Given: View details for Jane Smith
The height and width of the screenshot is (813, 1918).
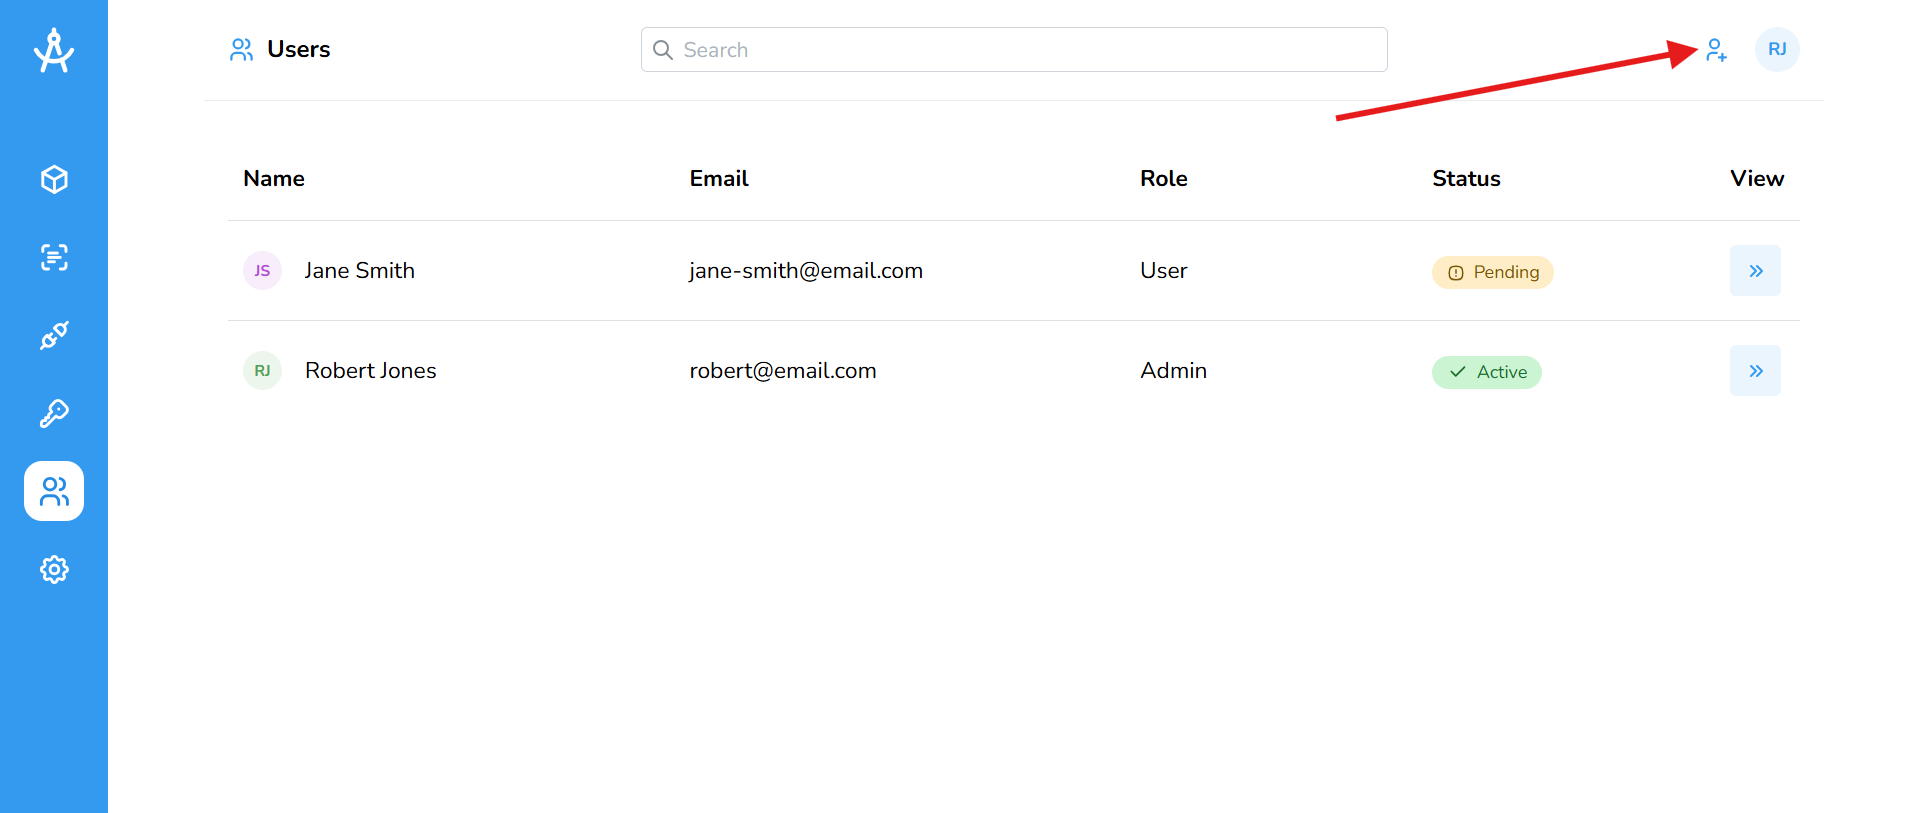Looking at the screenshot, I should coord(1754,271).
